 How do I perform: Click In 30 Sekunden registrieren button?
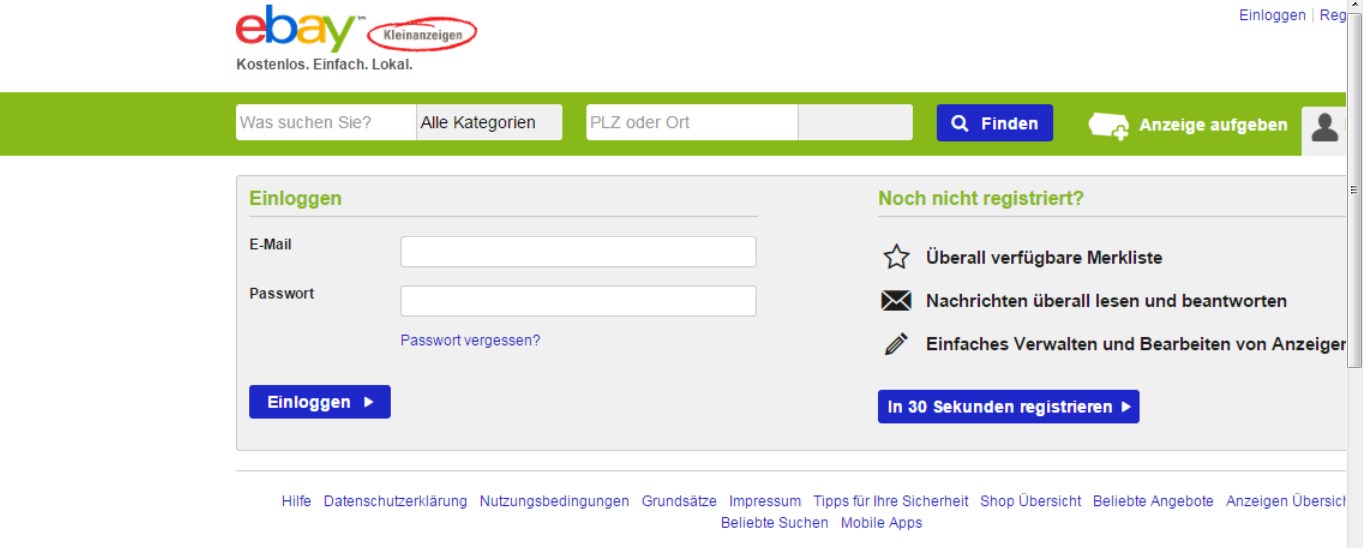(1008, 407)
